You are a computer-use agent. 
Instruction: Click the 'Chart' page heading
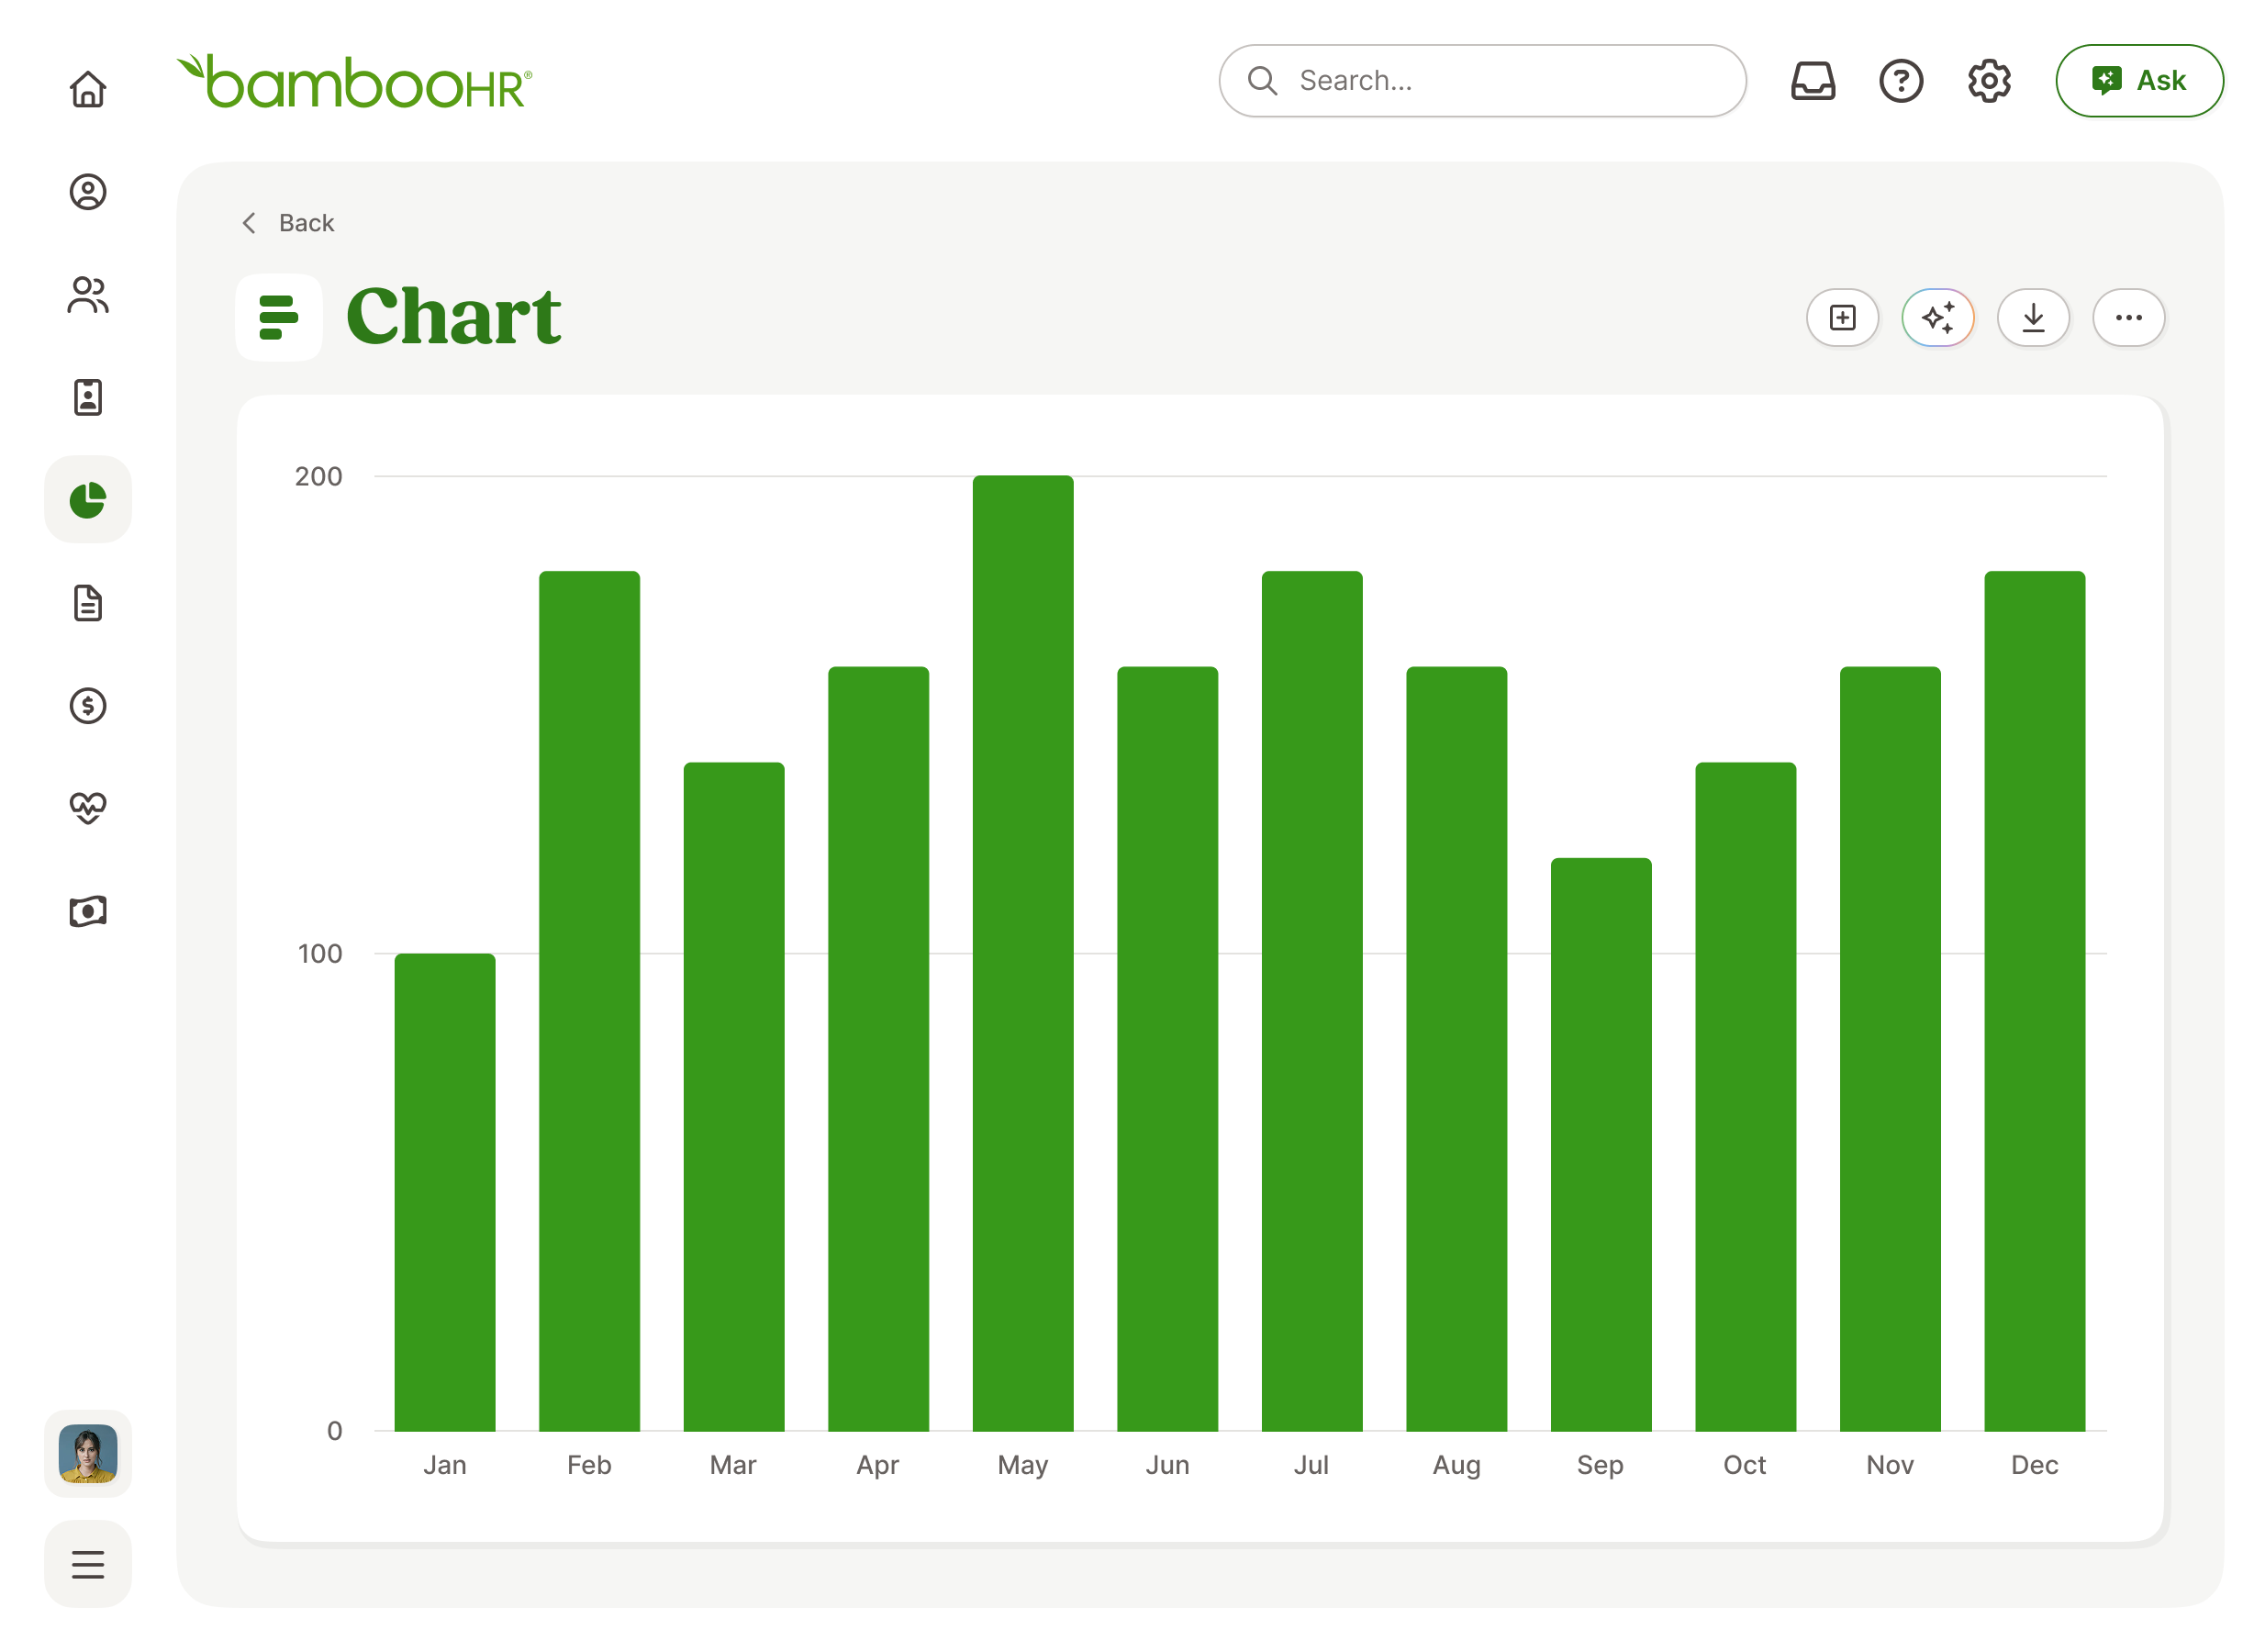coord(453,316)
